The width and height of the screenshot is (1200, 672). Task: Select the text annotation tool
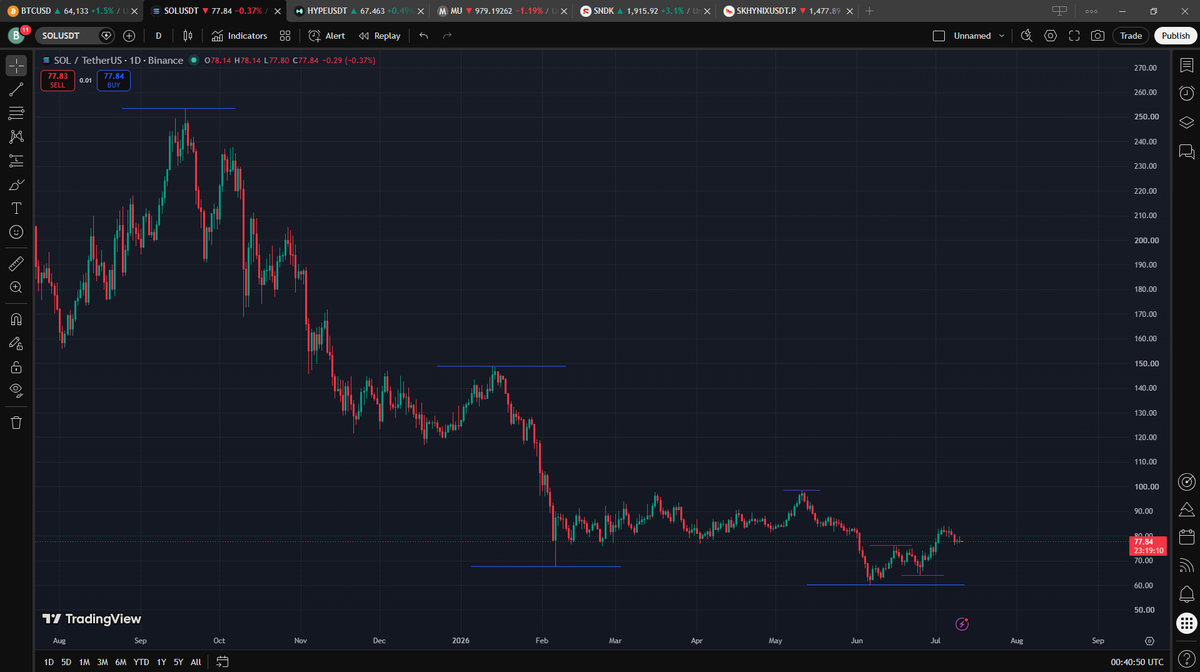16,208
